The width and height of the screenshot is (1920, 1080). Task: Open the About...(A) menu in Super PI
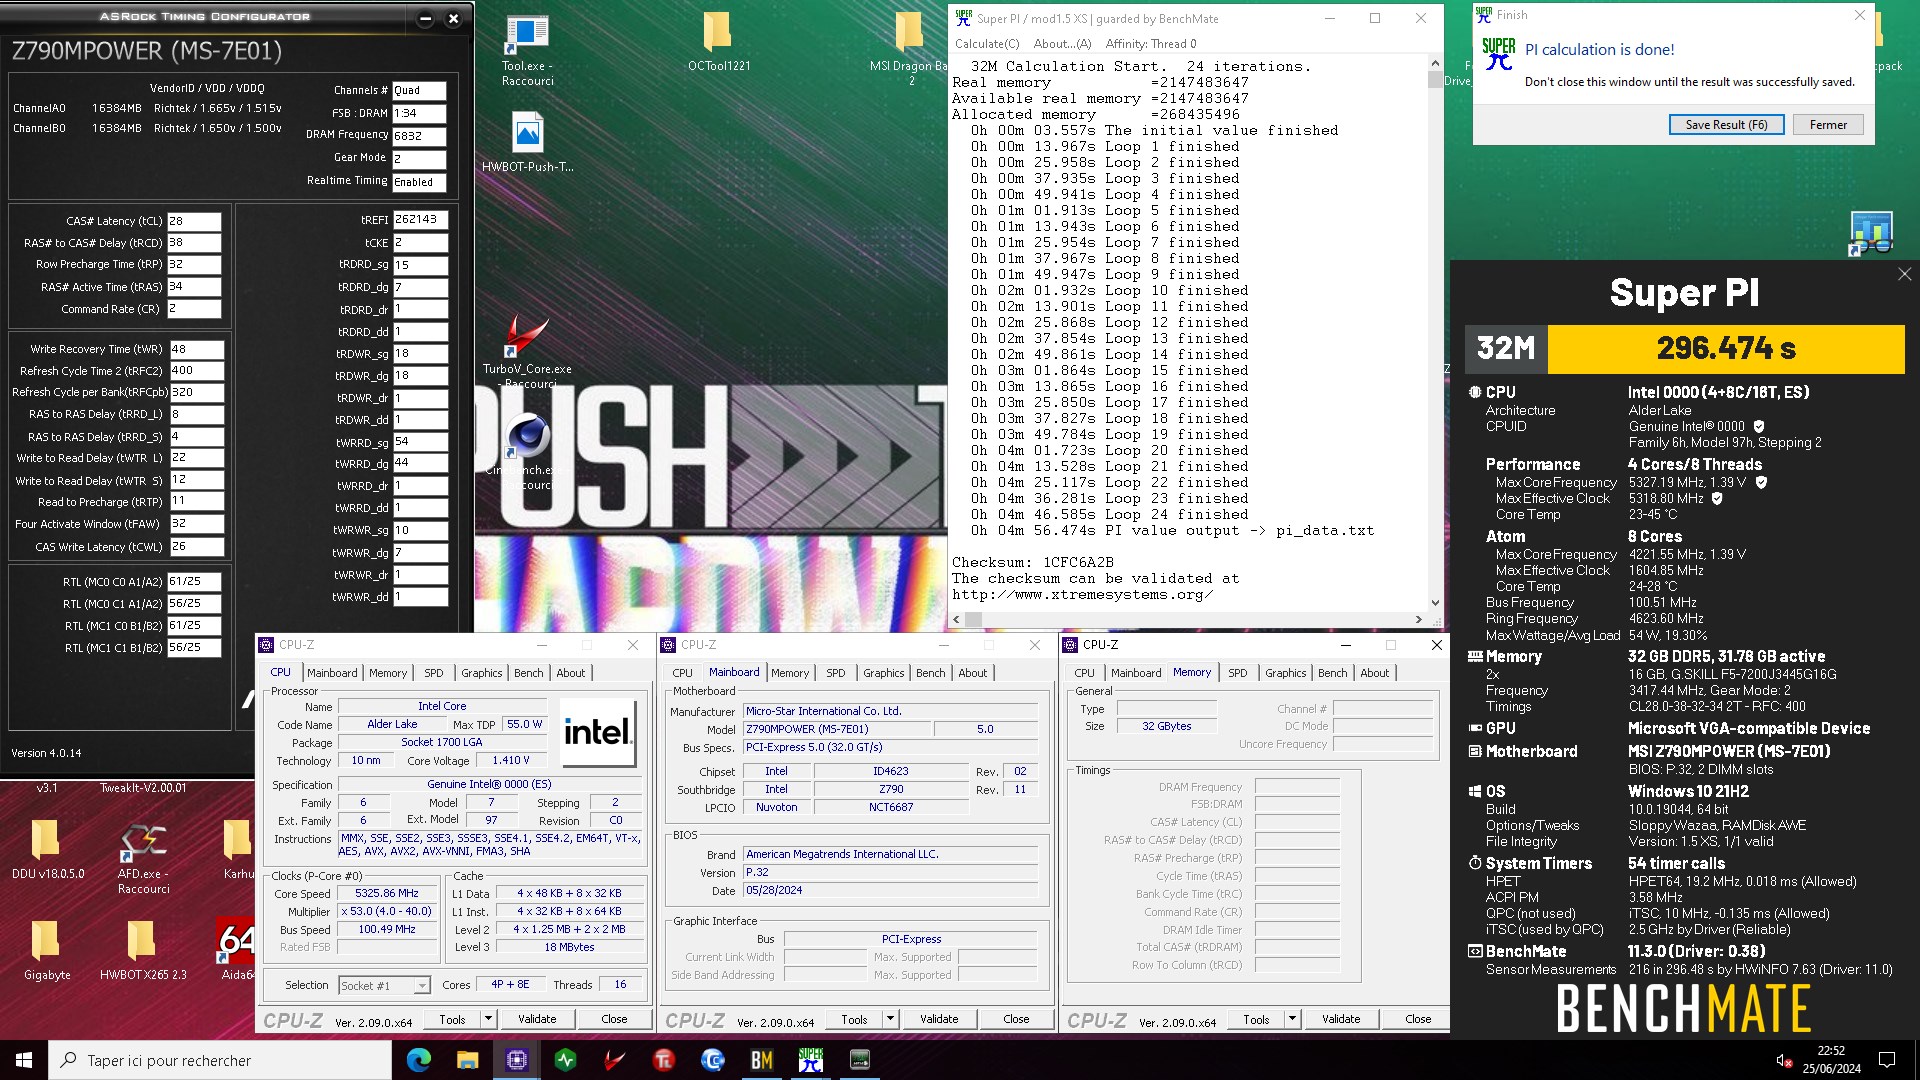[x=1062, y=44]
